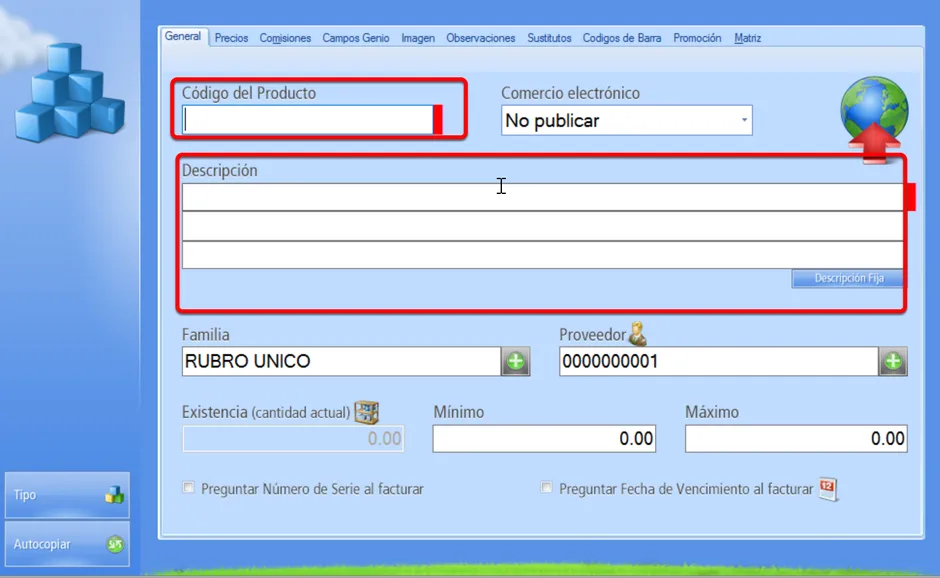
Task: Click the supplier person icon beside Proveedor
Action: tap(637, 334)
